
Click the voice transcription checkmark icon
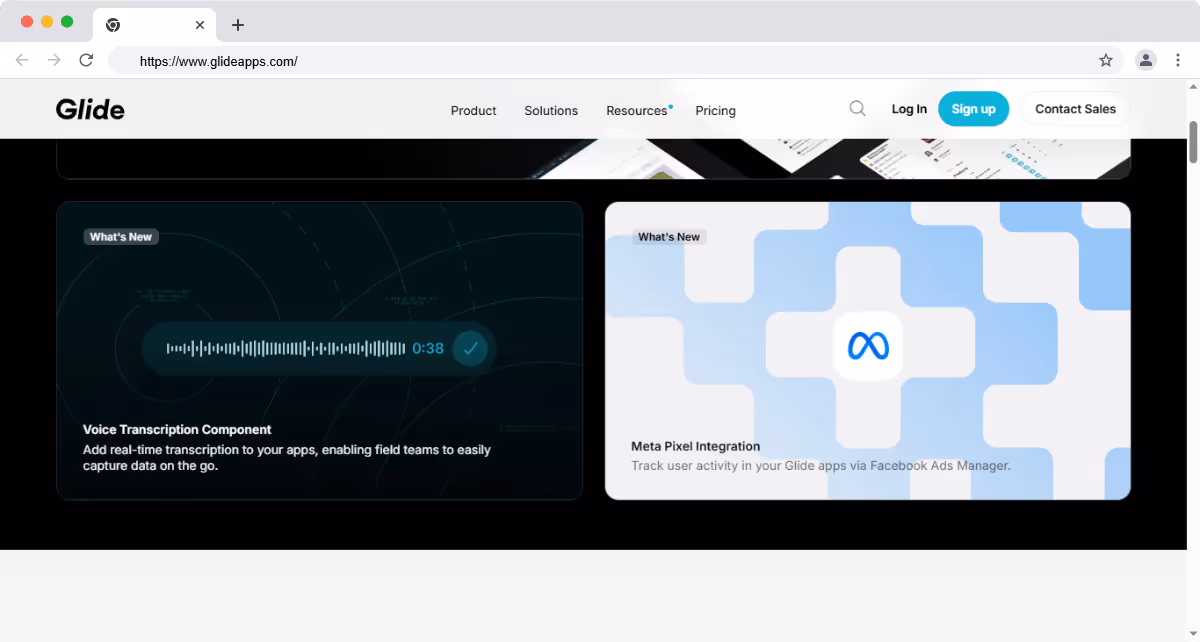[x=470, y=348]
